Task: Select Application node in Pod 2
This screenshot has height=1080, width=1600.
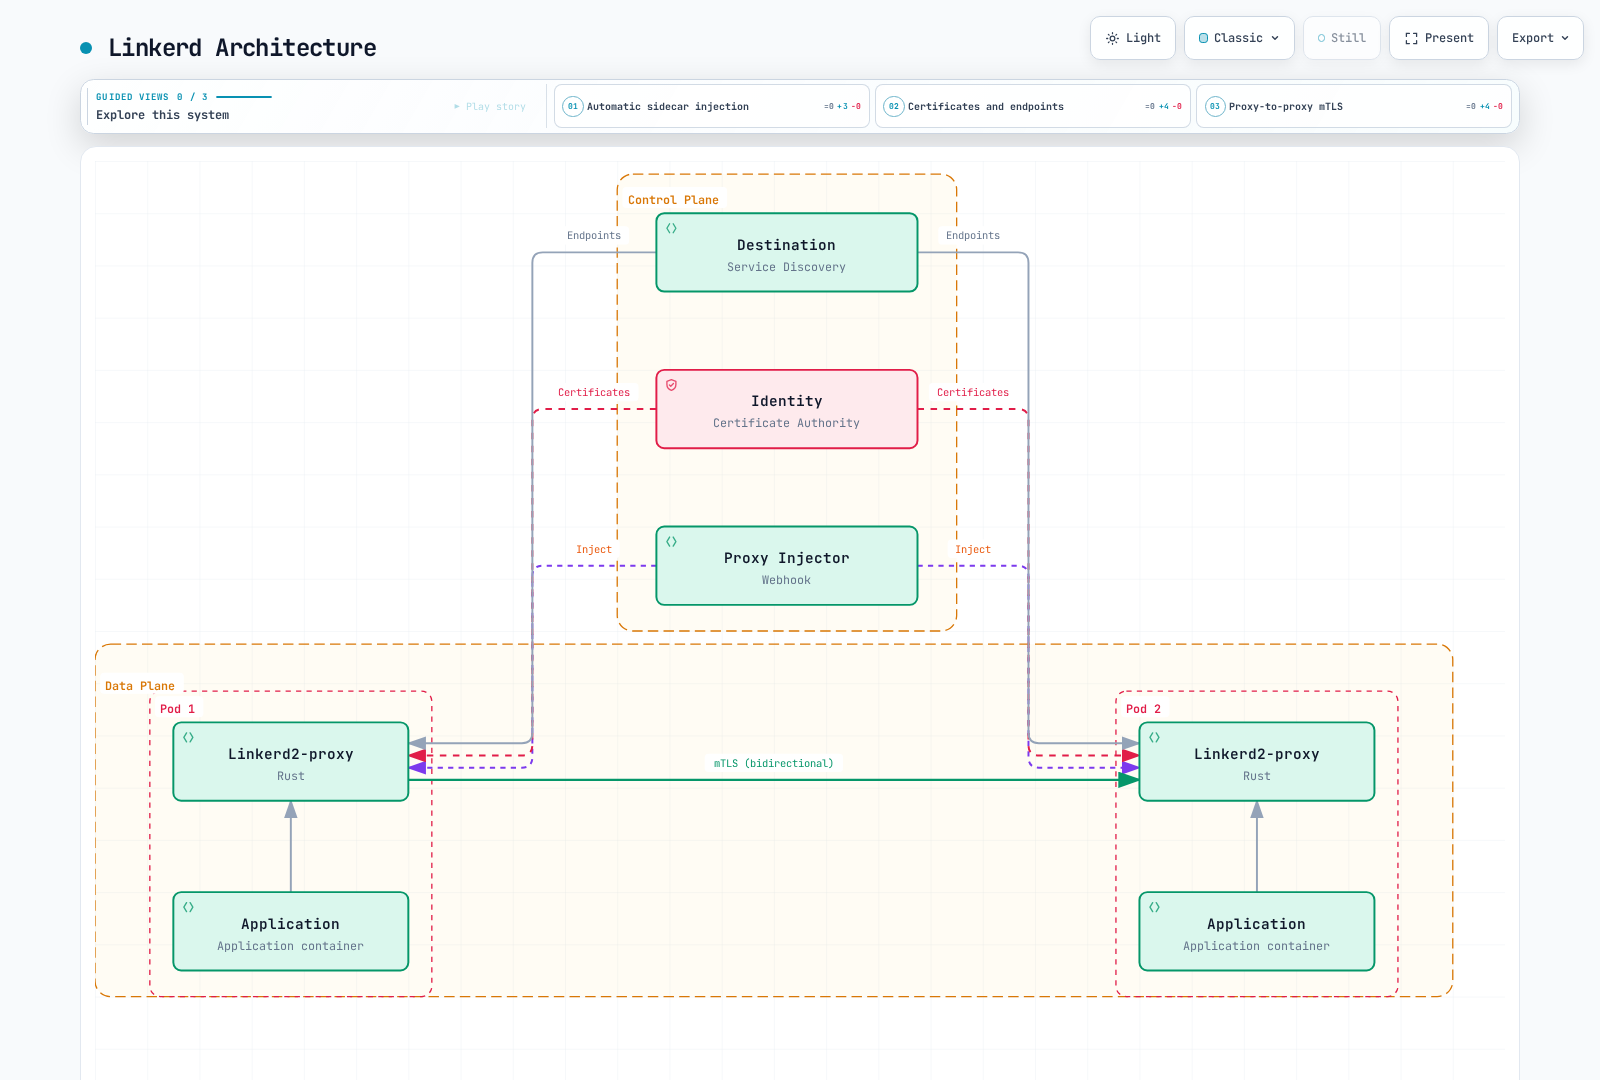Action: (x=1257, y=931)
